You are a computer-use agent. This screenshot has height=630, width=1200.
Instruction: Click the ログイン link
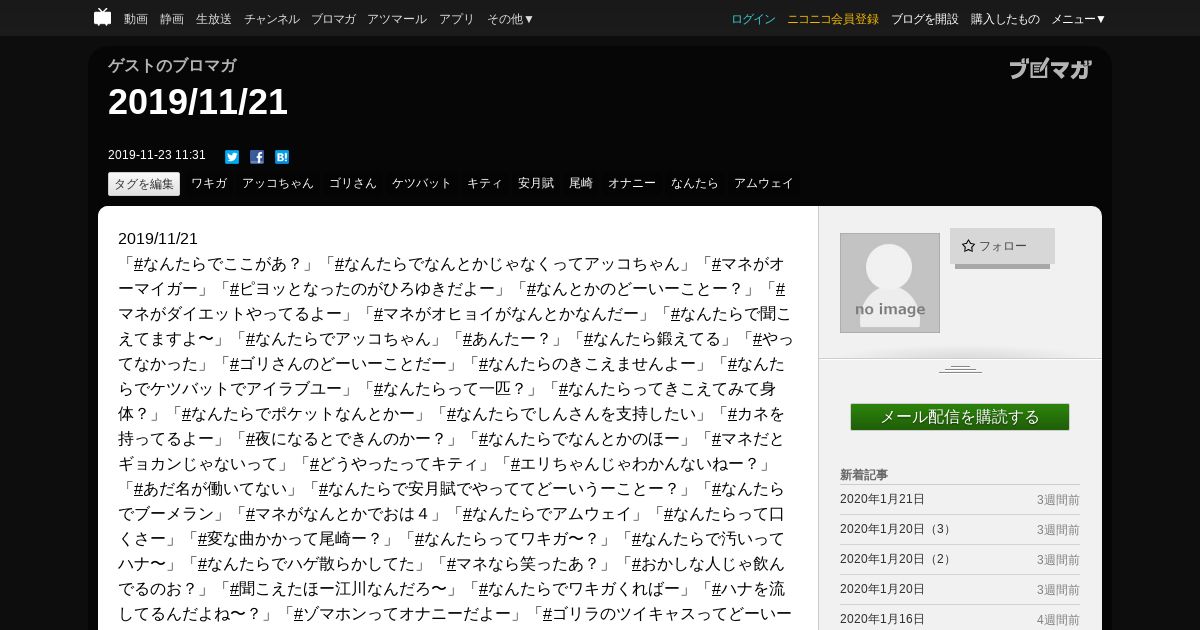click(753, 19)
